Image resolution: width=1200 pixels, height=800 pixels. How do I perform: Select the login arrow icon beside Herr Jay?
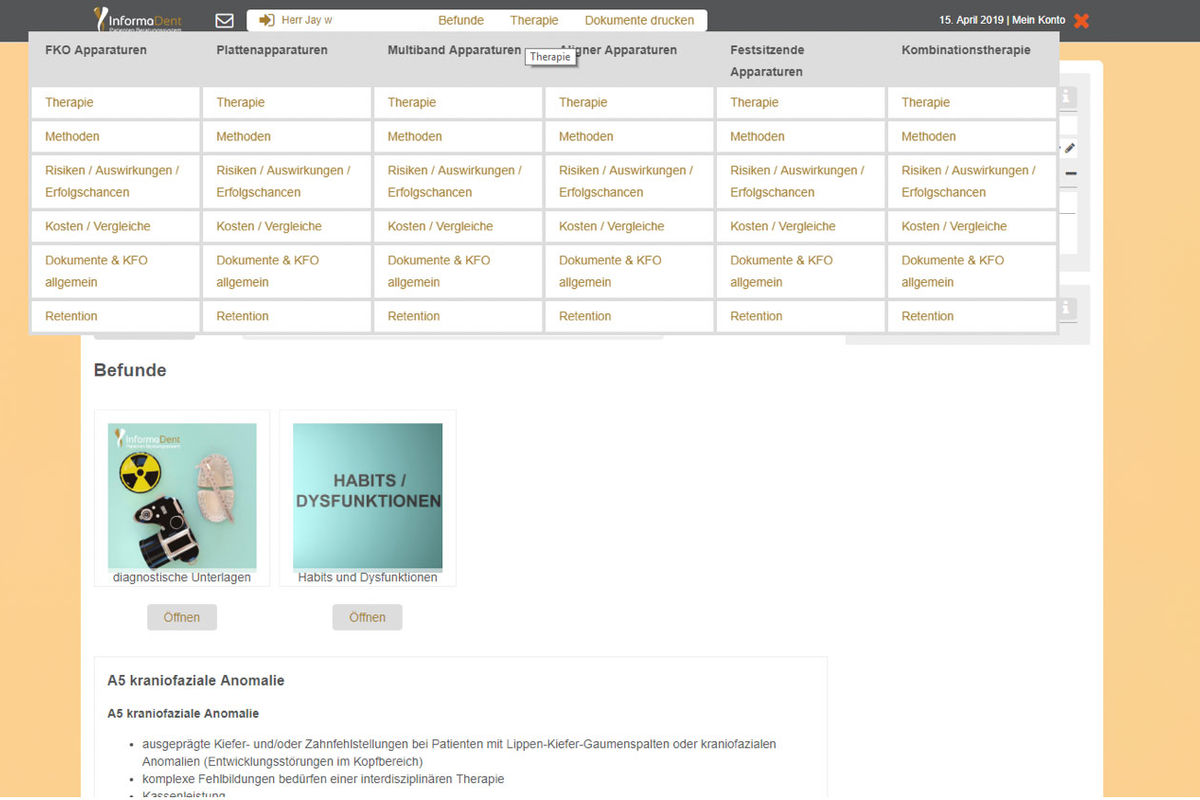click(x=266, y=19)
